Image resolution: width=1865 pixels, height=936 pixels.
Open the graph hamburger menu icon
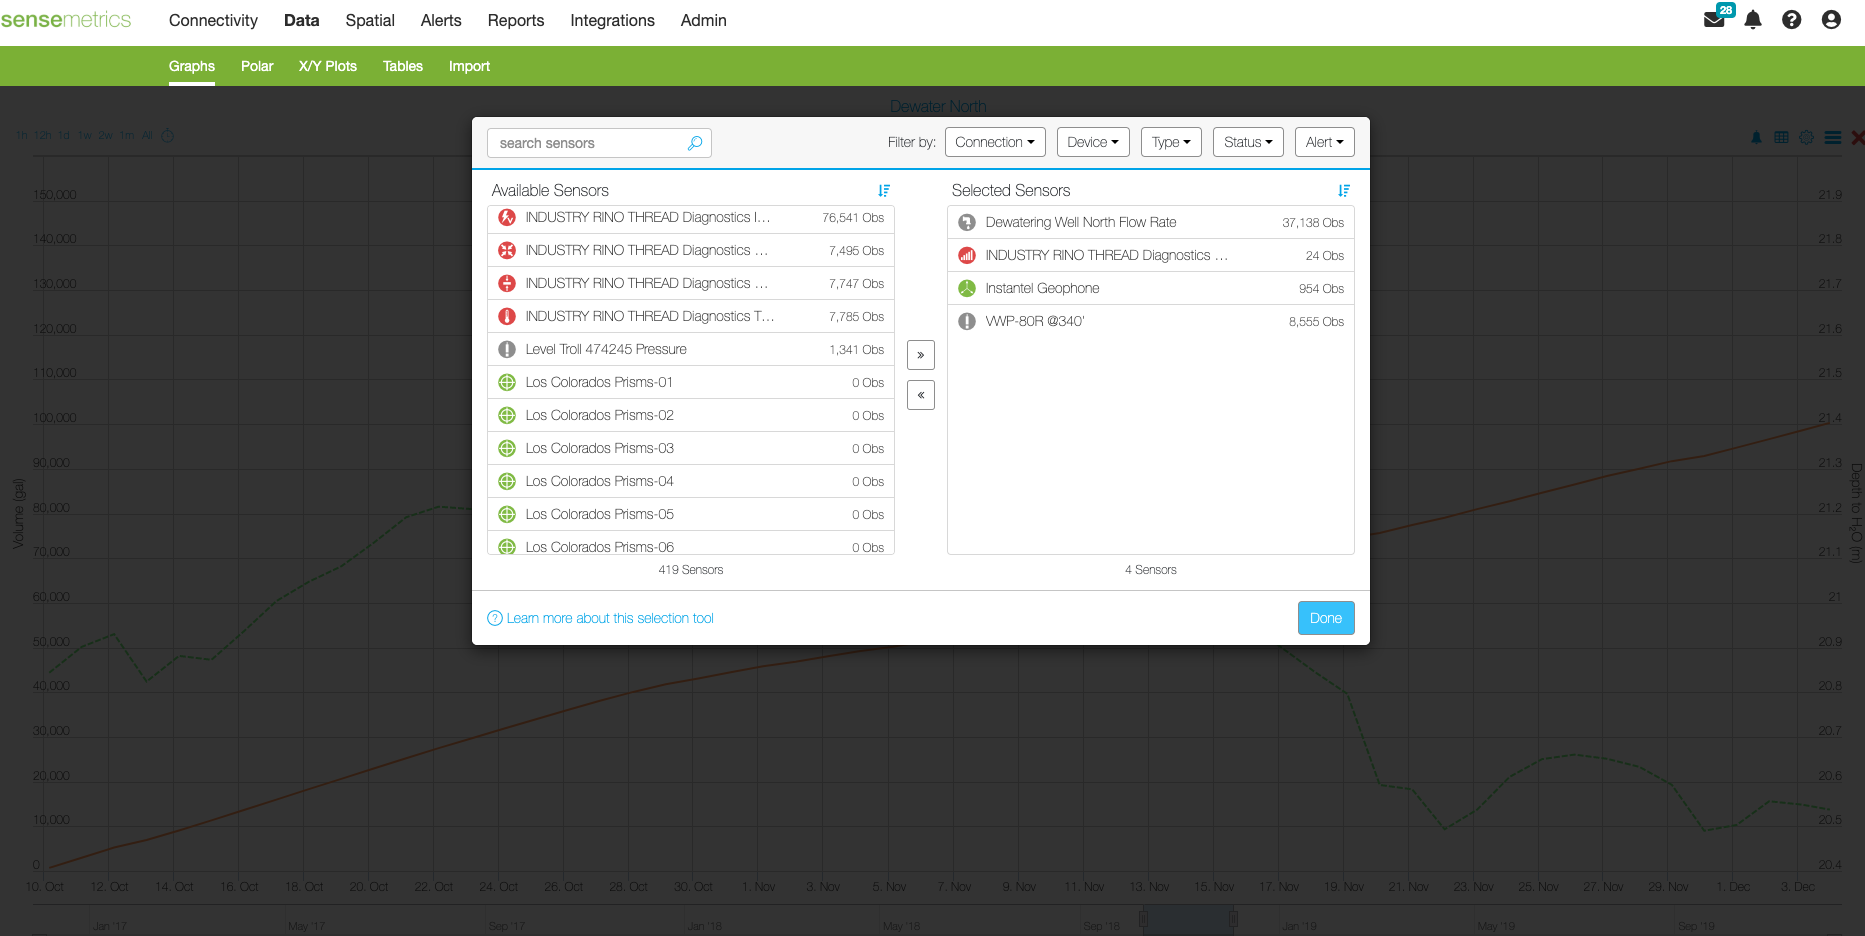point(1833,137)
